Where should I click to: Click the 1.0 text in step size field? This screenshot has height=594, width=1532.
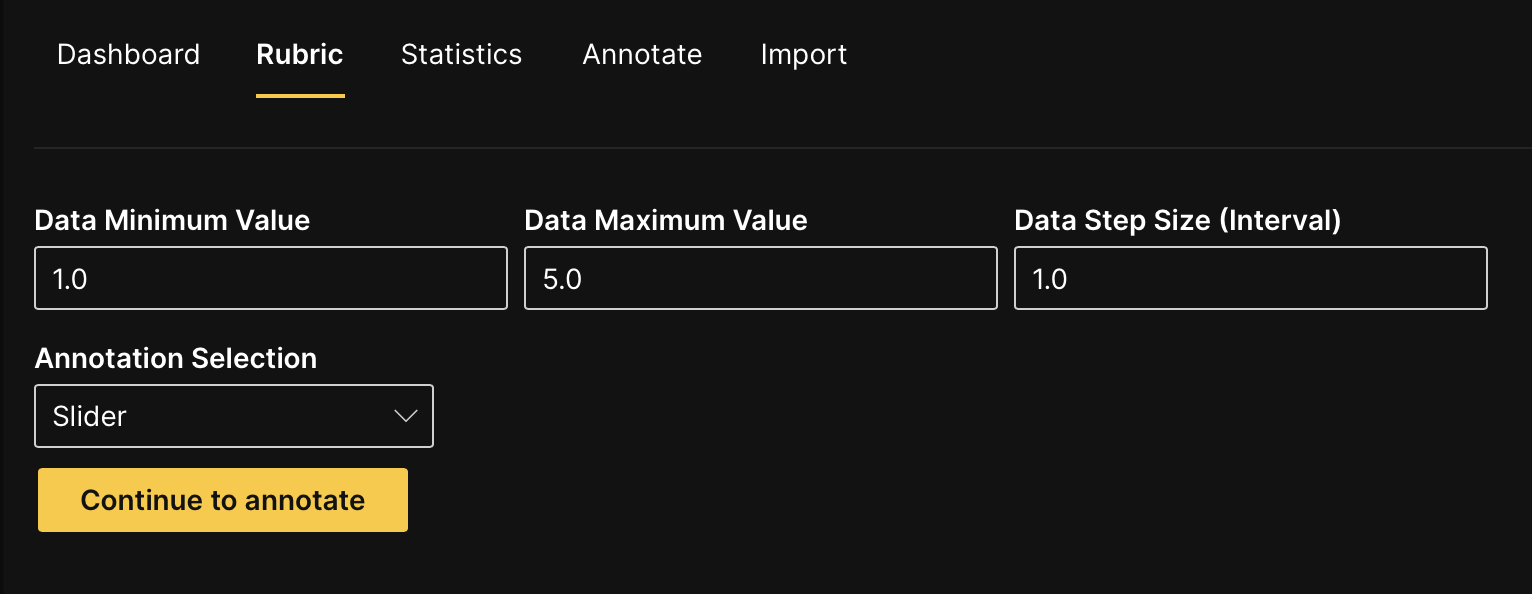pos(1050,279)
